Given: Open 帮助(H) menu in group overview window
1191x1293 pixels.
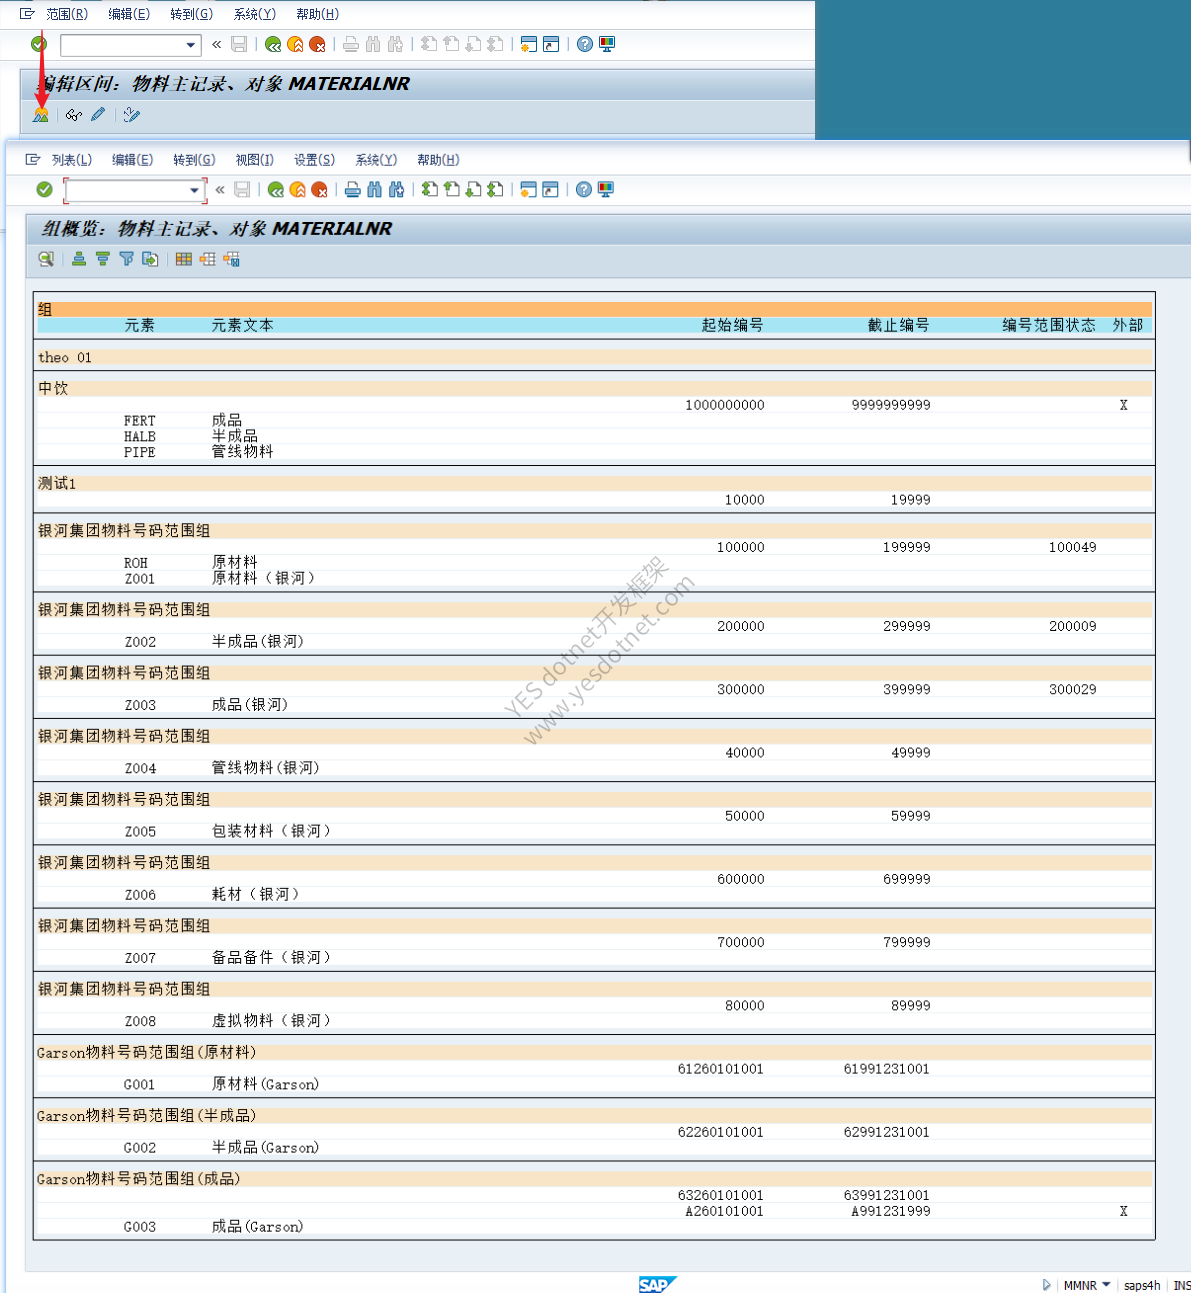Looking at the screenshot, I should [438, 160].
